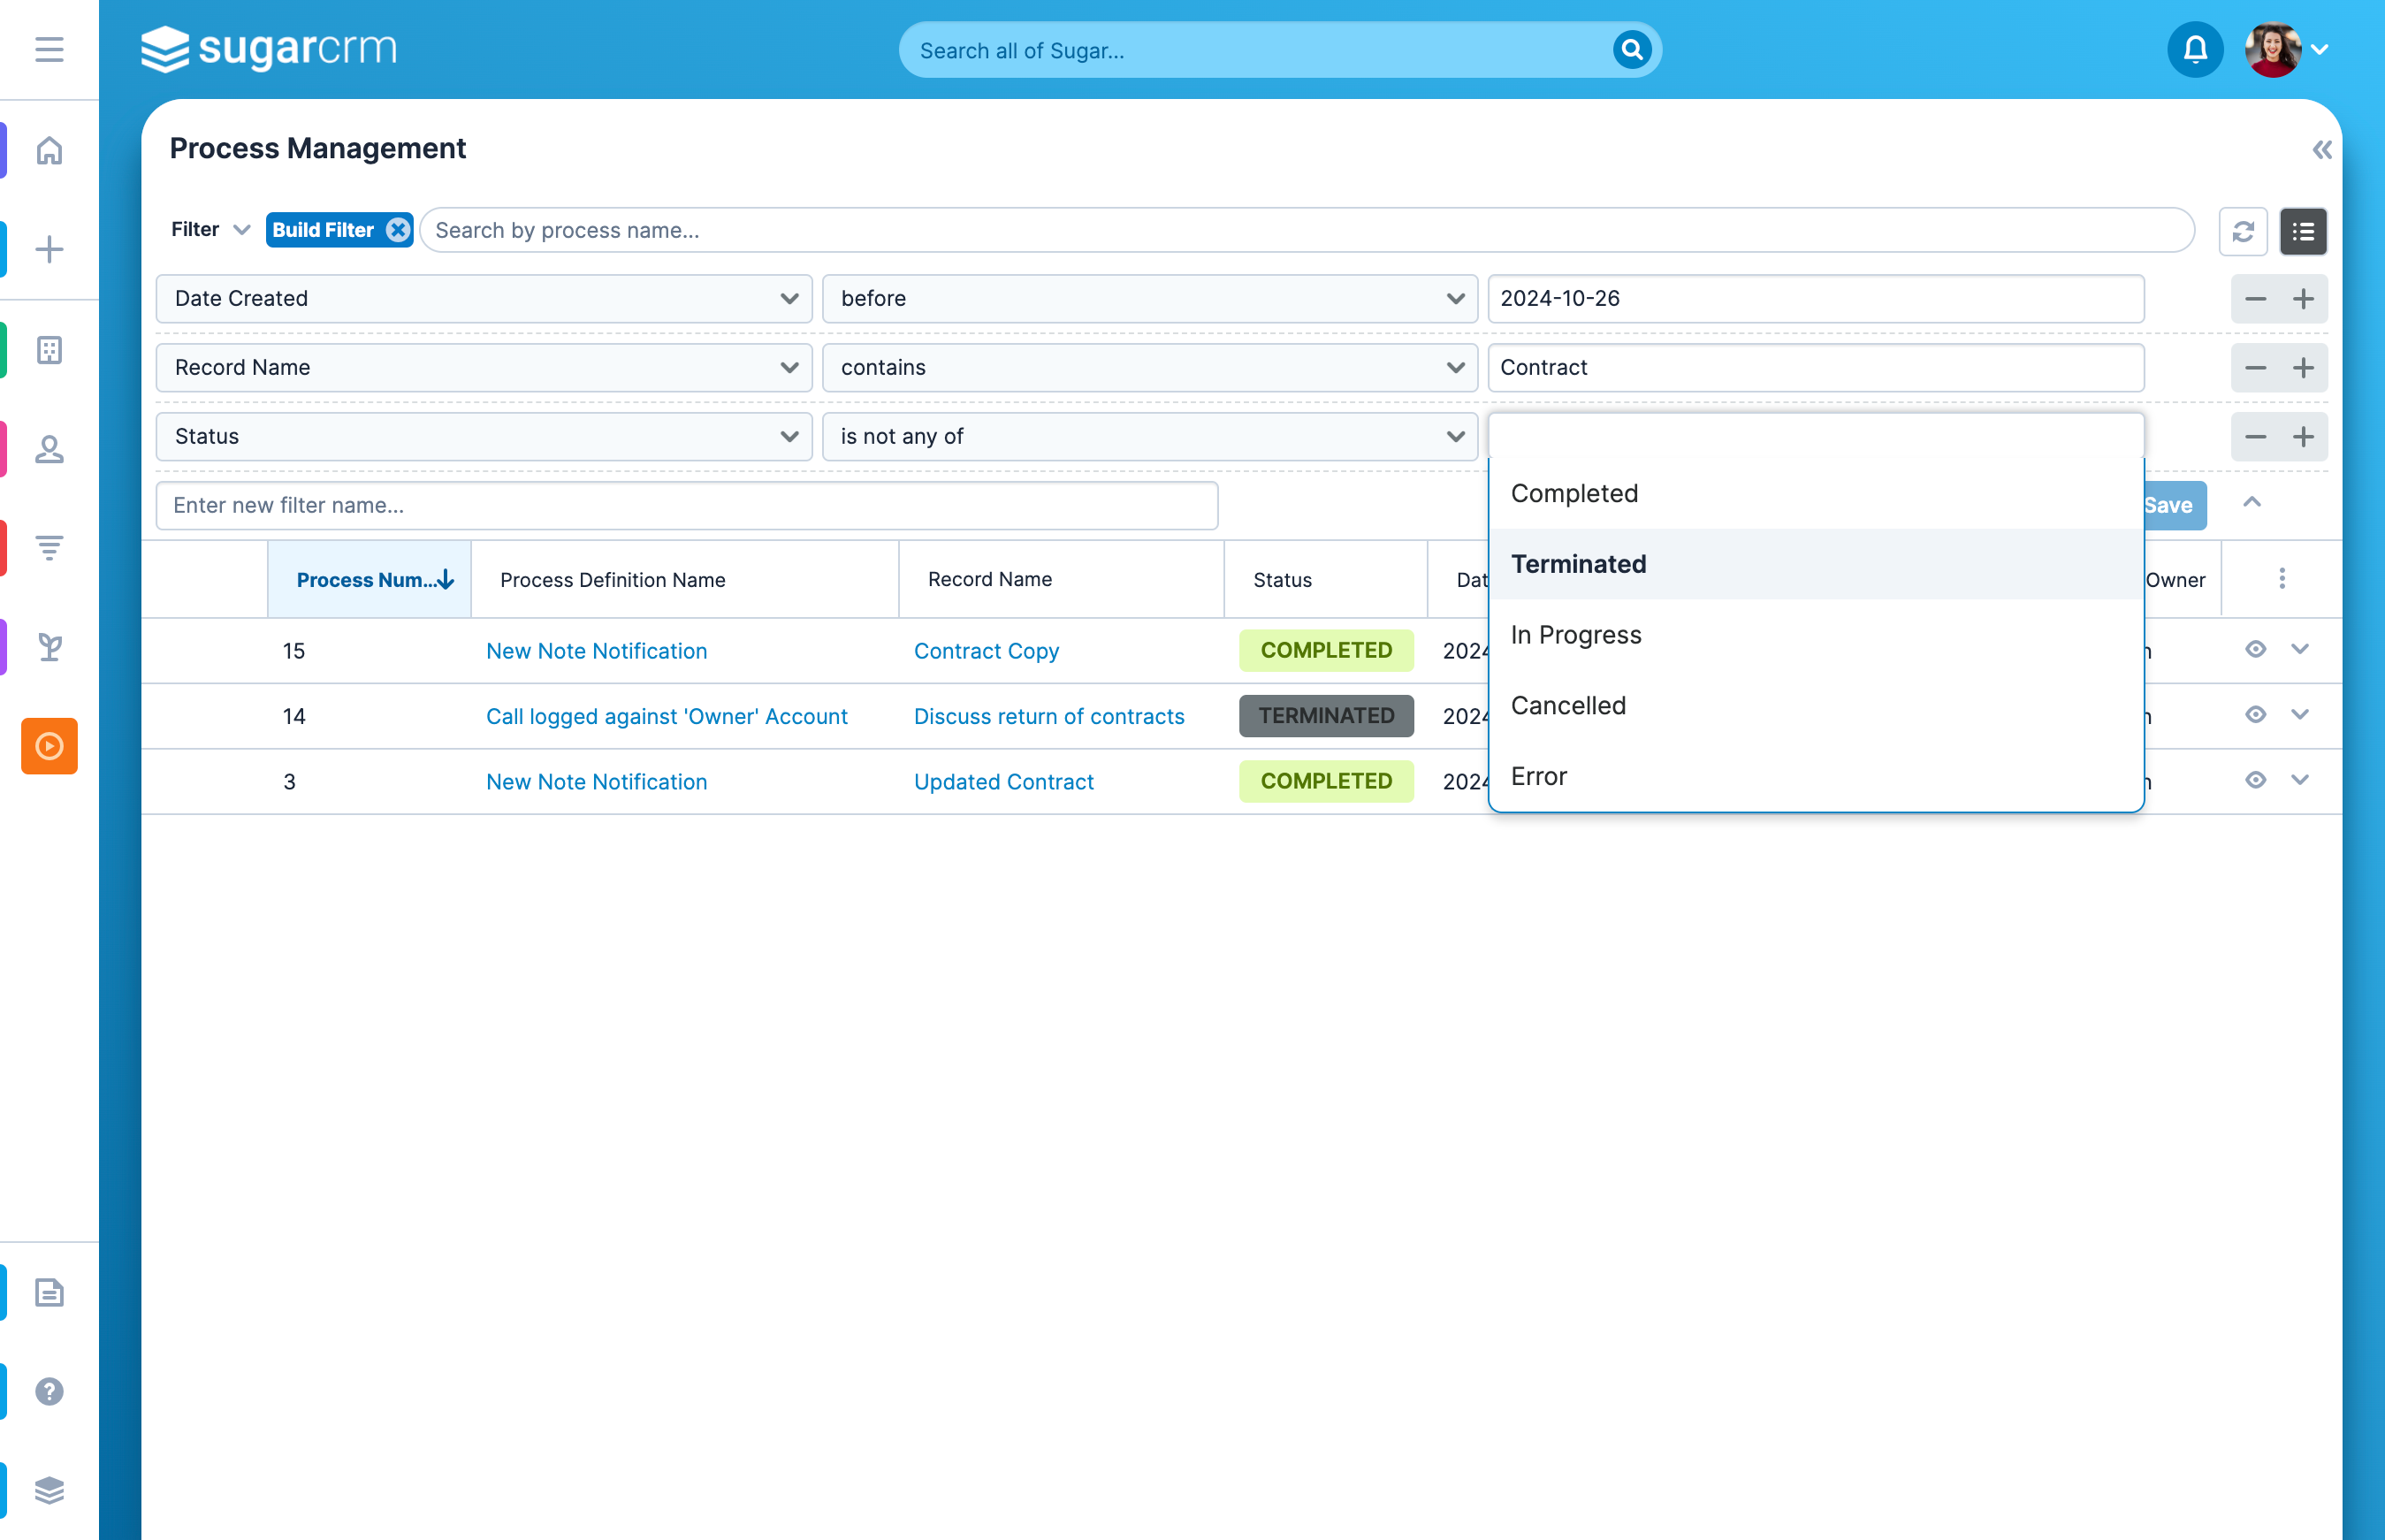The image size is (2385, 1540).
Task: Open Contacts person icon in the sidebar
Action: (49, 449)
